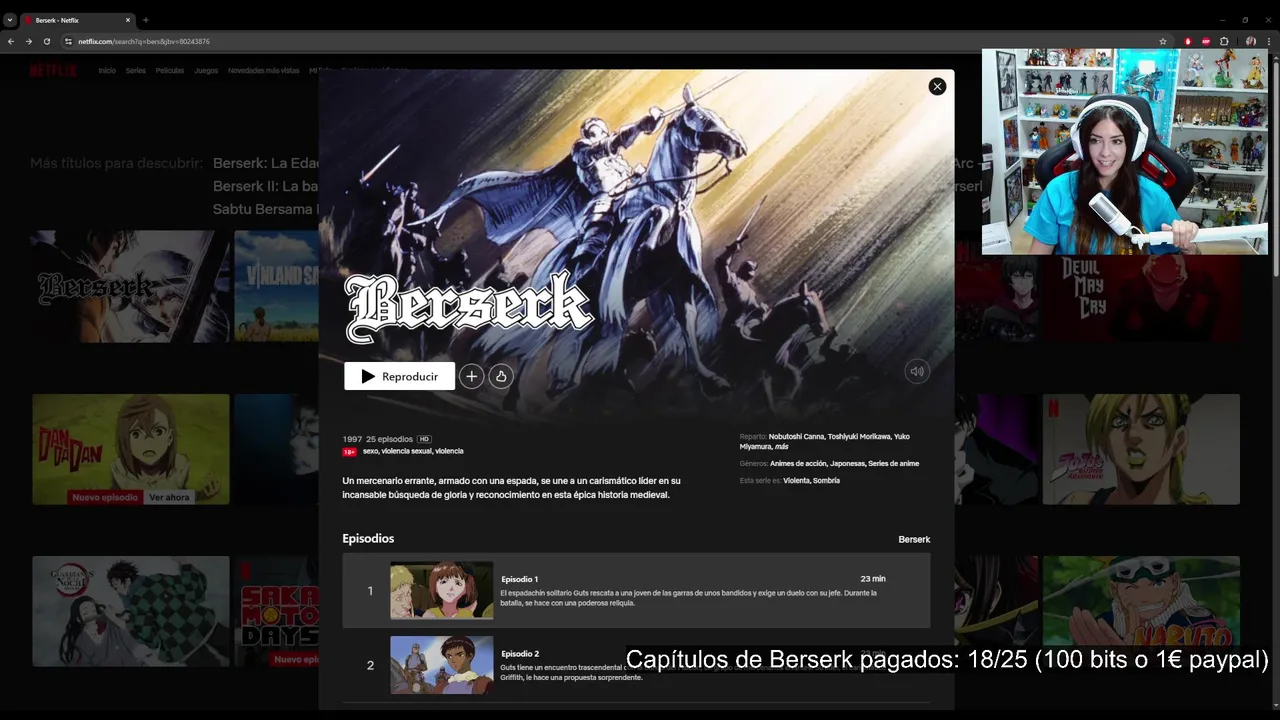Open the browser extensions puzzle icon
1280x720 pixels.
coord(1224,41)
